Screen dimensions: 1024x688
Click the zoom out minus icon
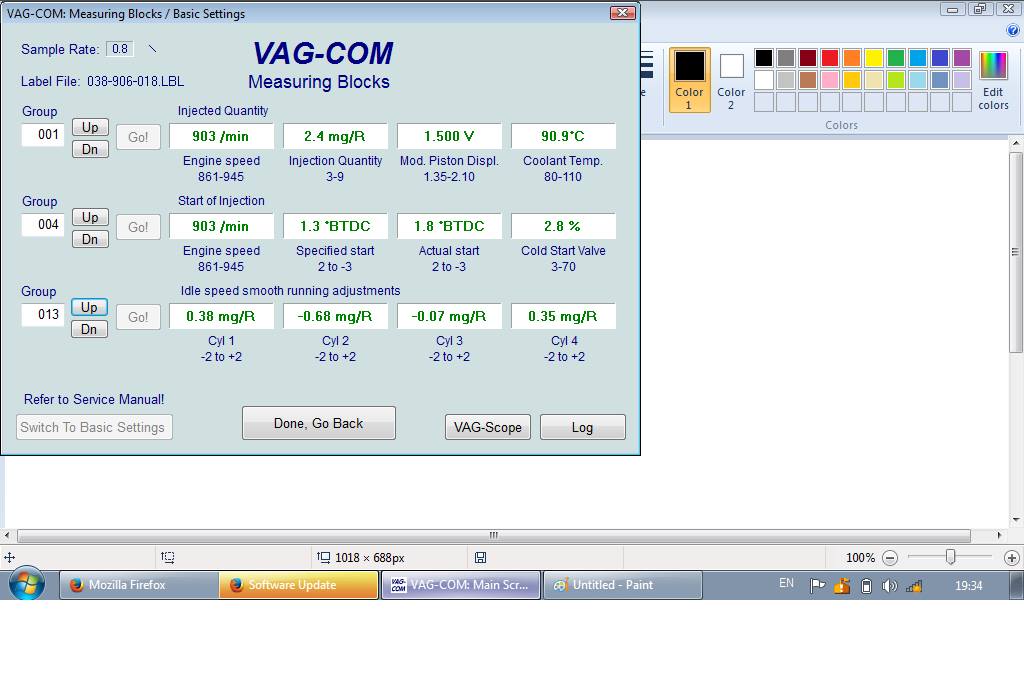(890, 558)
